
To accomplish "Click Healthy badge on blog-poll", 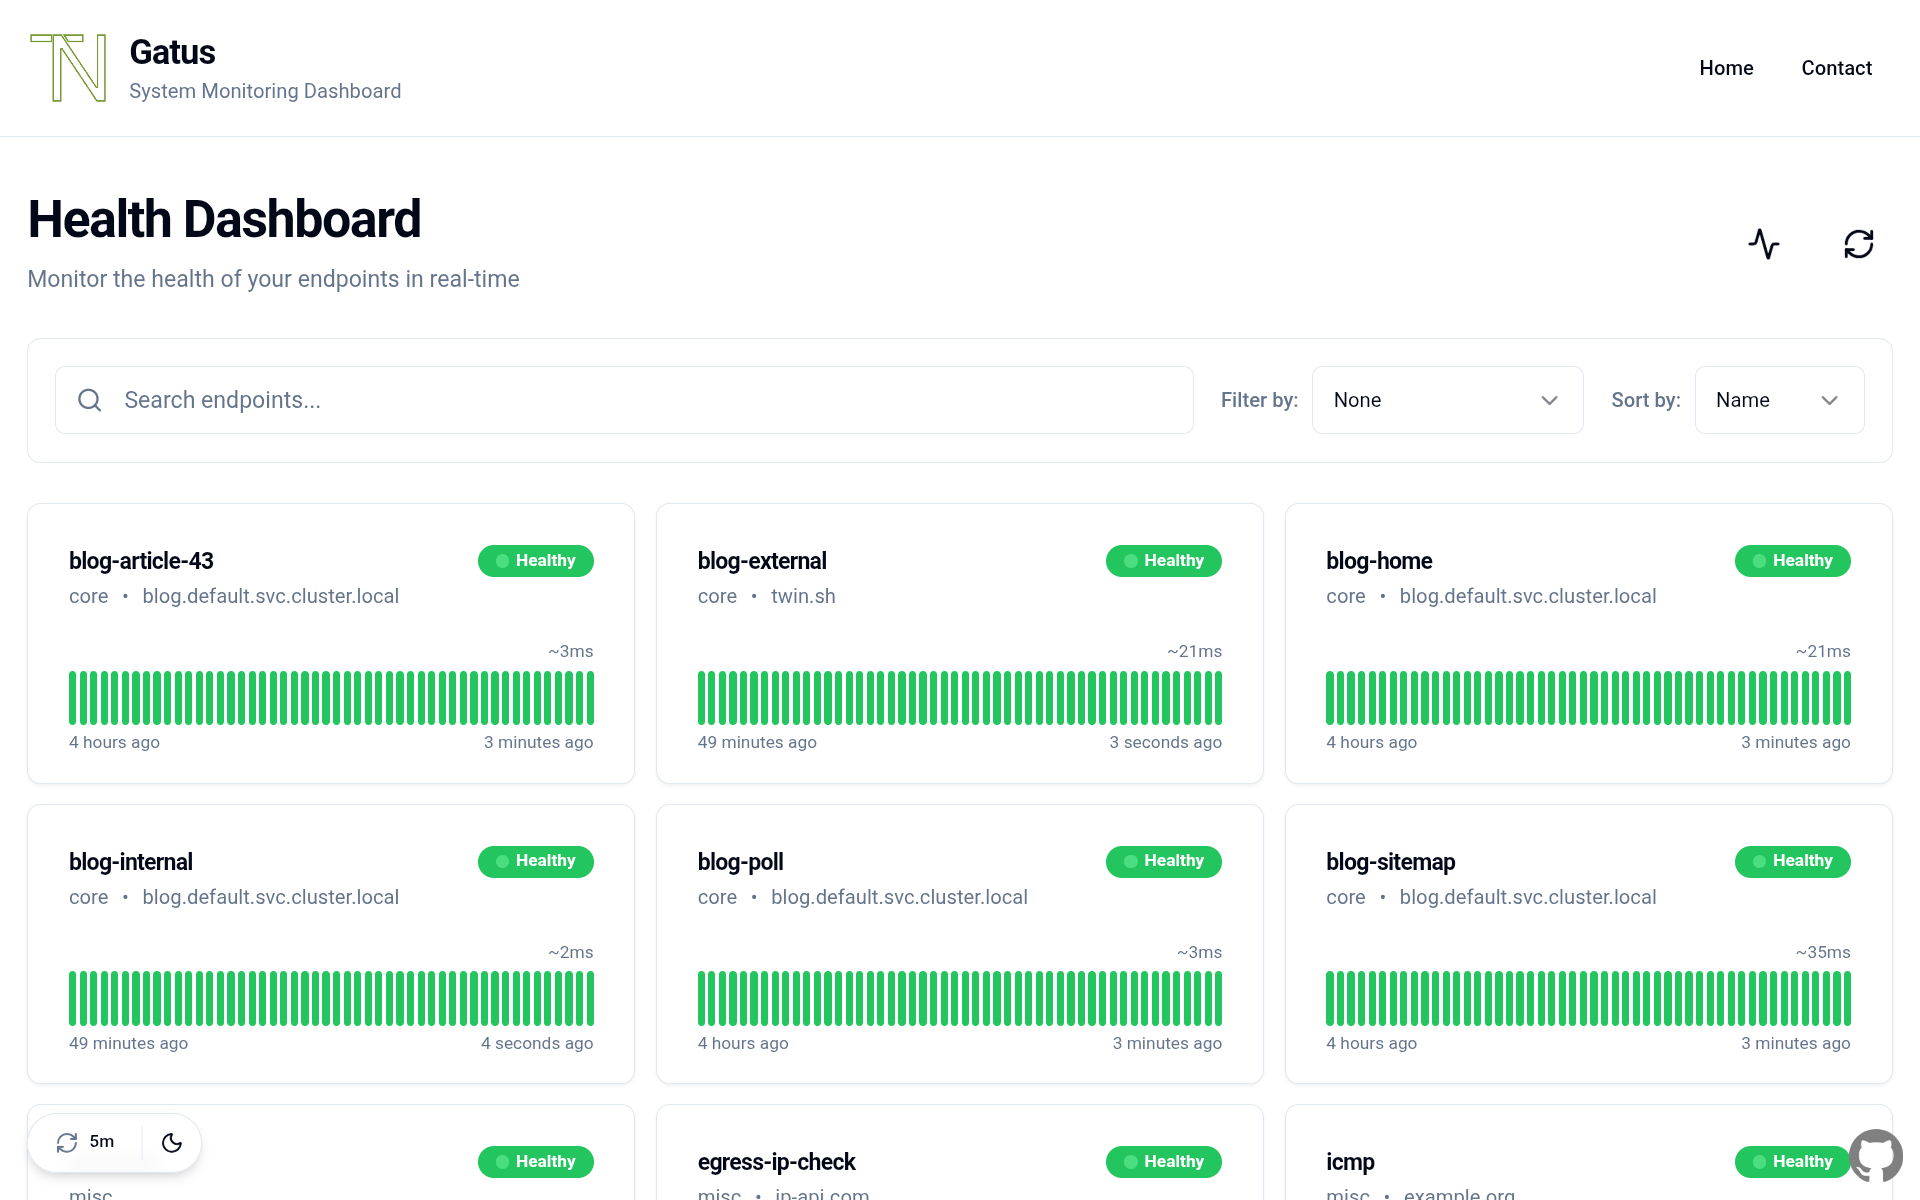I will coord(1164,861).
